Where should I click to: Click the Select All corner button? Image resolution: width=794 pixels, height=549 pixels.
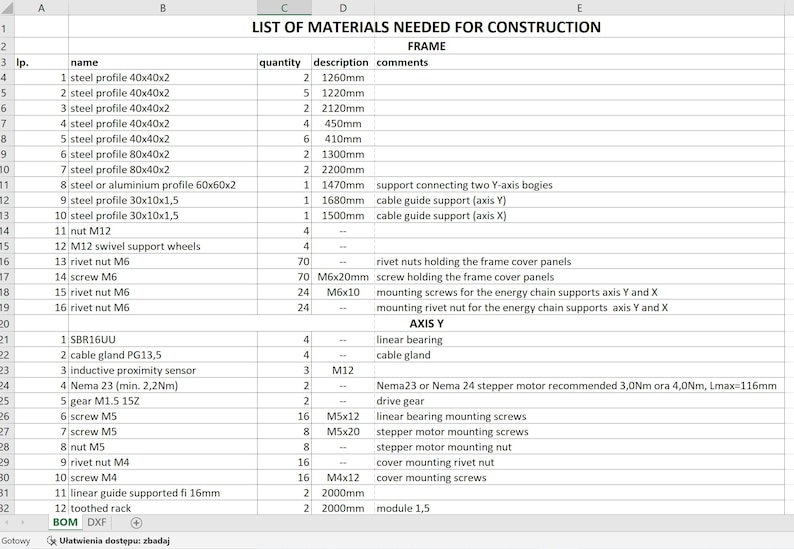pos(7,8)
